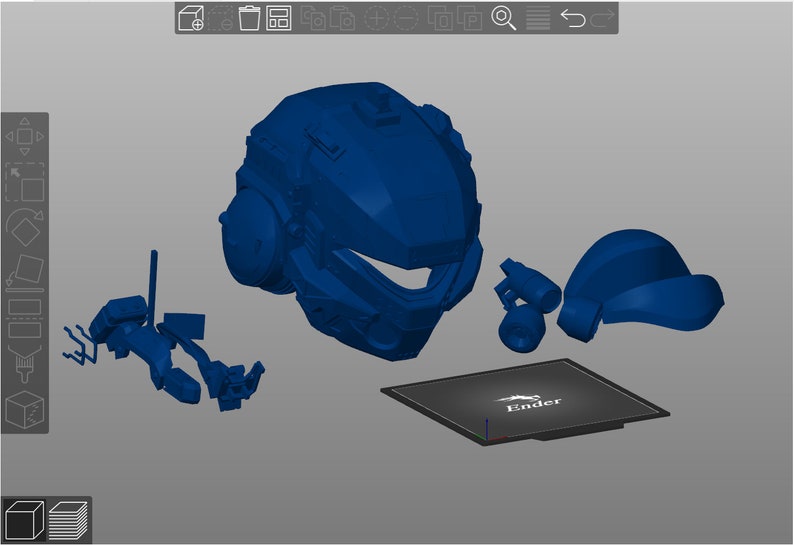Arrange objects with the layout icon
The width and height of the screenshot is (794, 545).
click(x=279, y=18)
